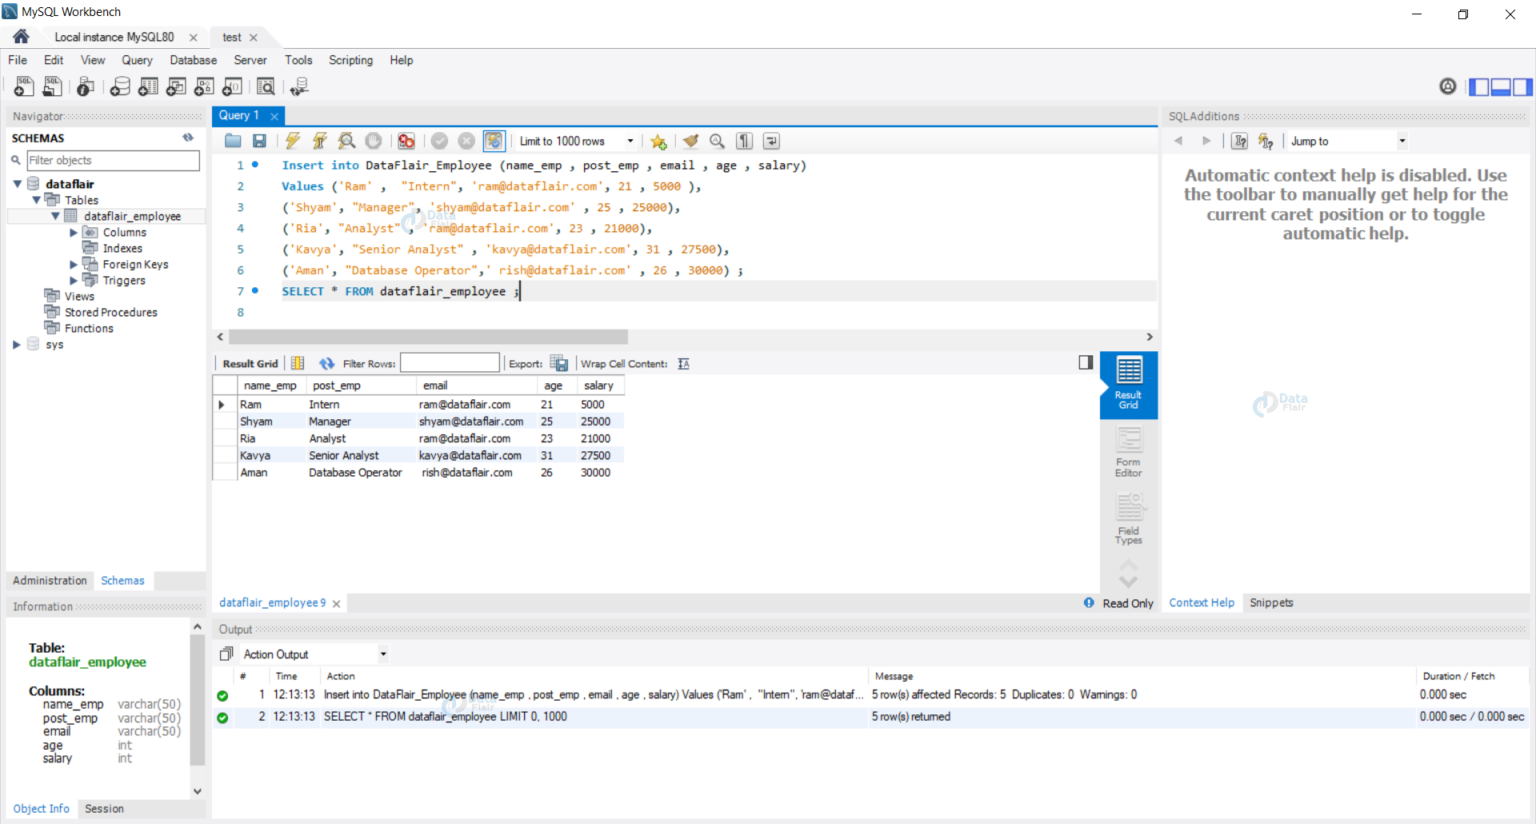Export recordset to file icon
The width and height of the screenshot is (1536, 824).
tap(559, 363)
